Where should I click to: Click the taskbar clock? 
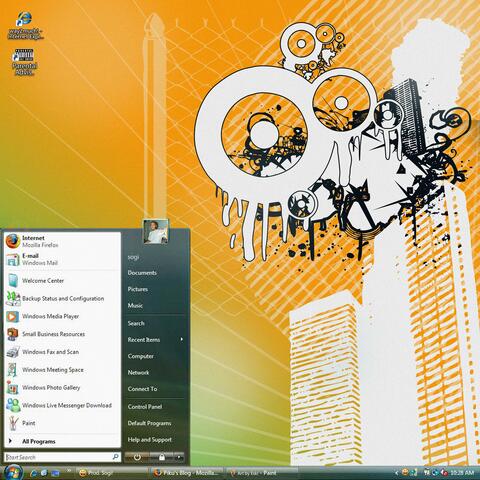tap(462, 473)
